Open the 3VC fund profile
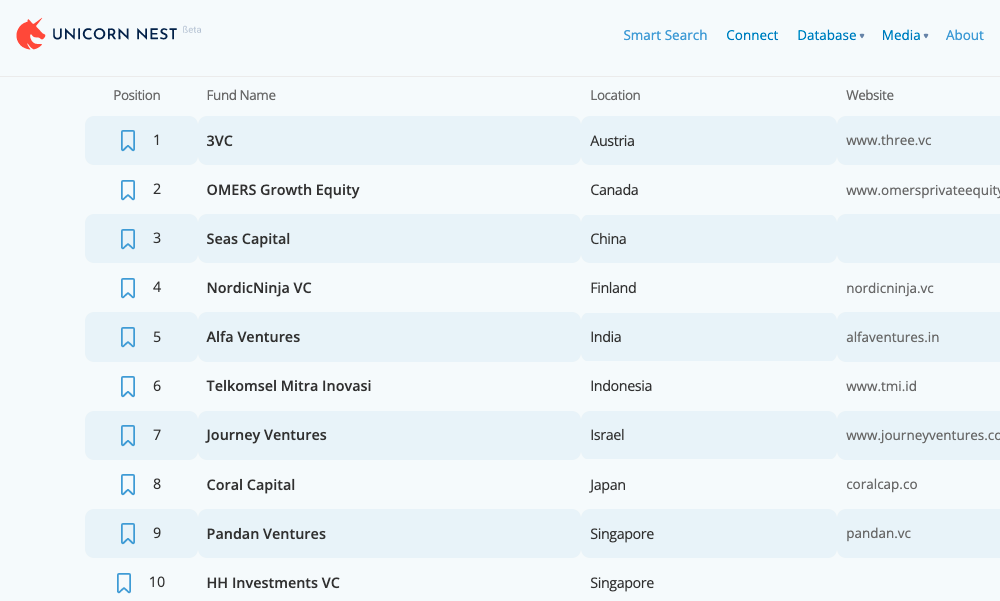Viewport: 1000px width, 601px height. pyautogui.click(x=219, y=141)
